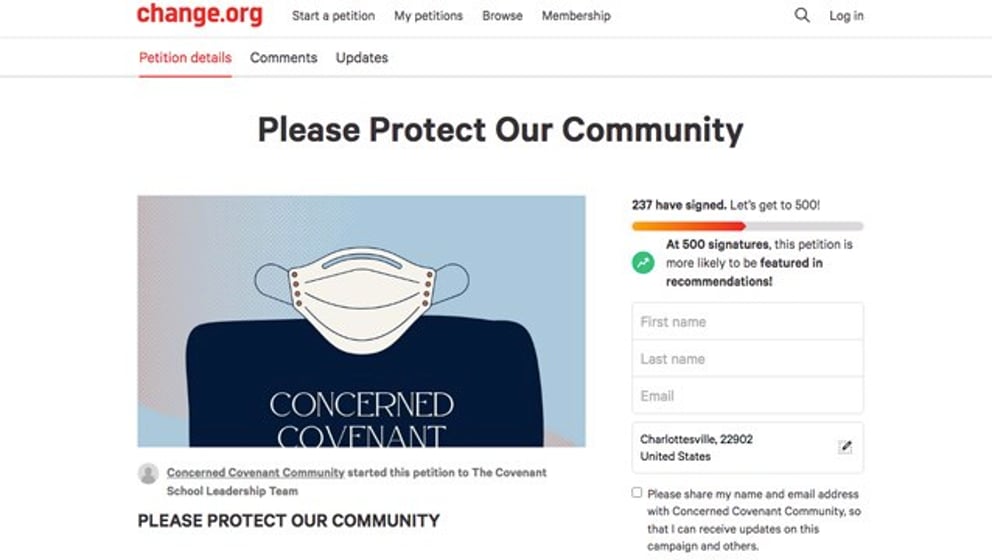Open My petitions menu item
The width and height of the screenshot is (992, 560).
point(428,16)
